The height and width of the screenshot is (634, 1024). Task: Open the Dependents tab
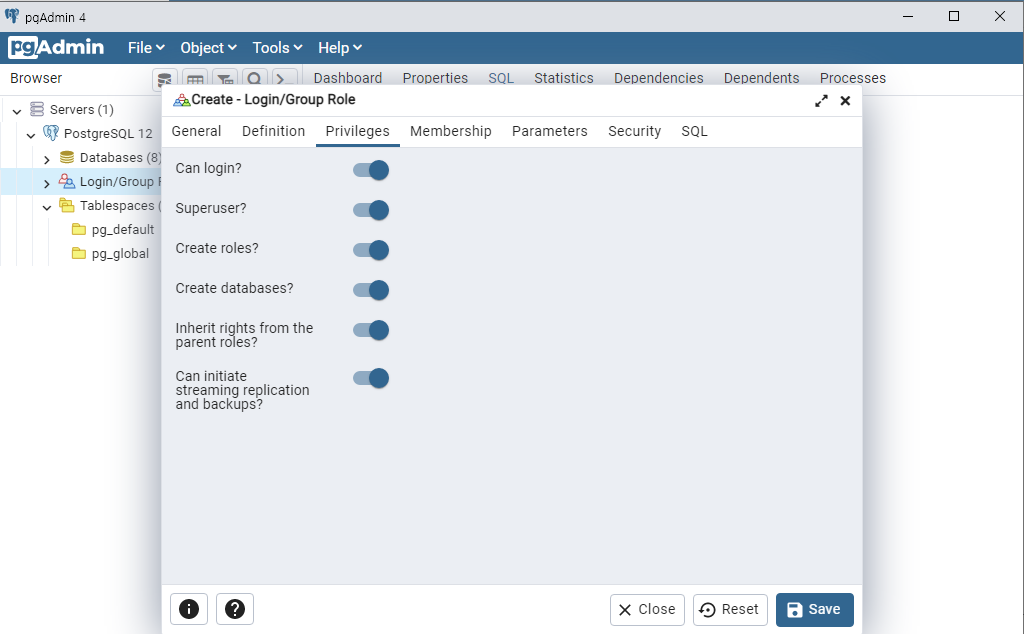click(x=761, y=78)
